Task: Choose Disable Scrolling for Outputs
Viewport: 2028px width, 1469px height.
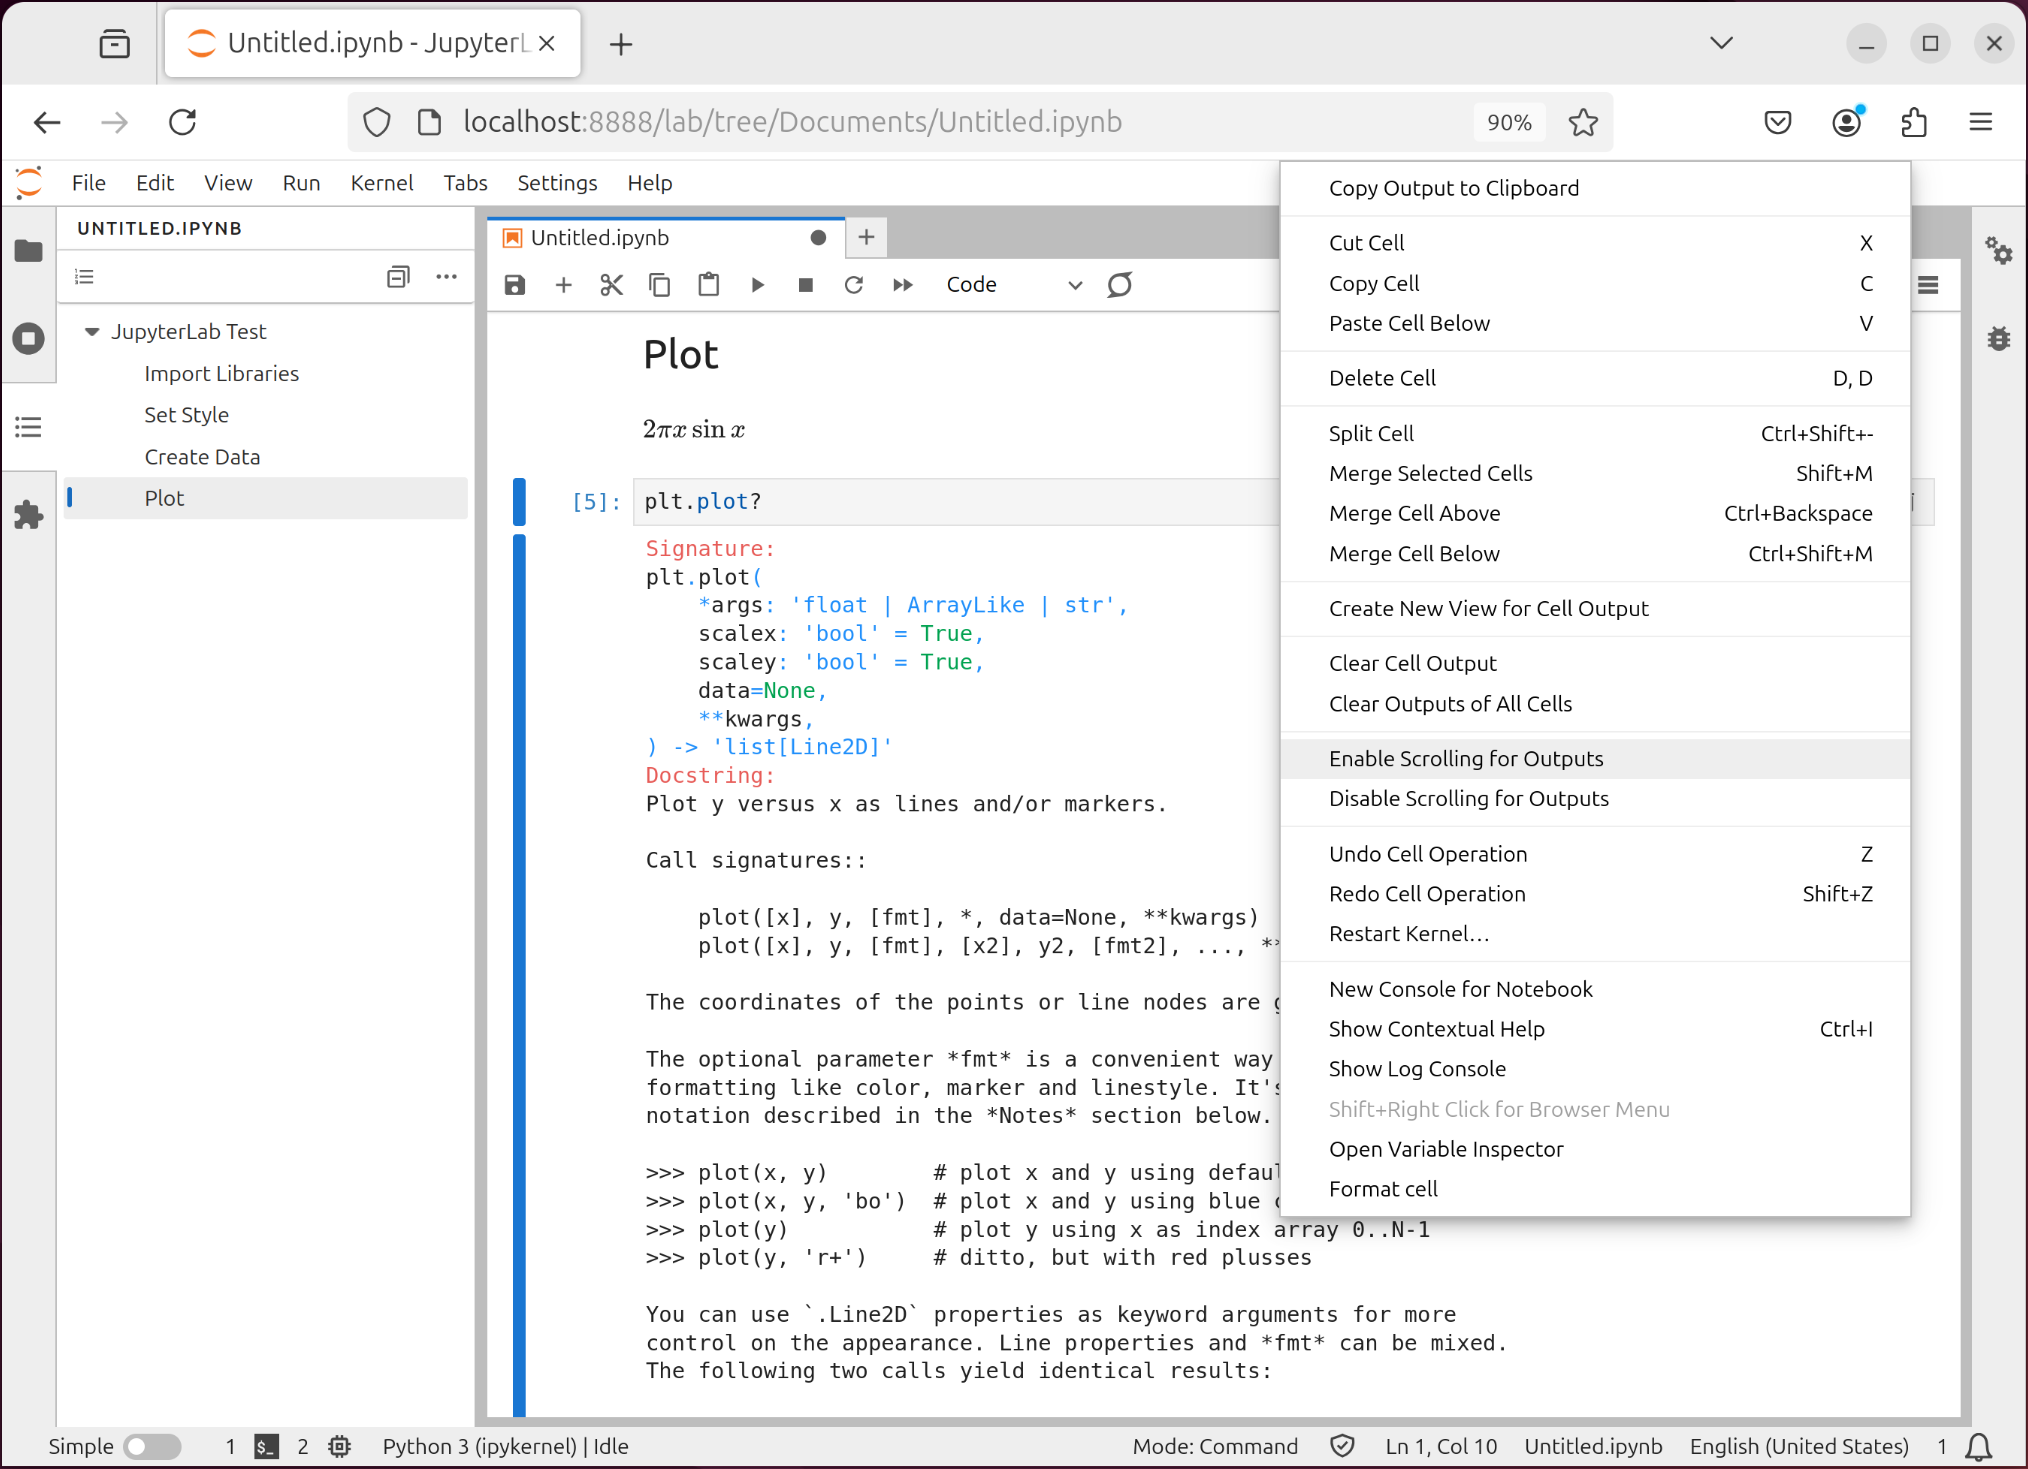Action: coord(1595,798)
